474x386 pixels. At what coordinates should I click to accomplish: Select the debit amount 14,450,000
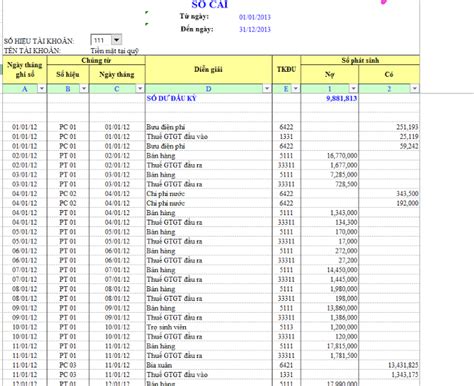tap(342, 270)
